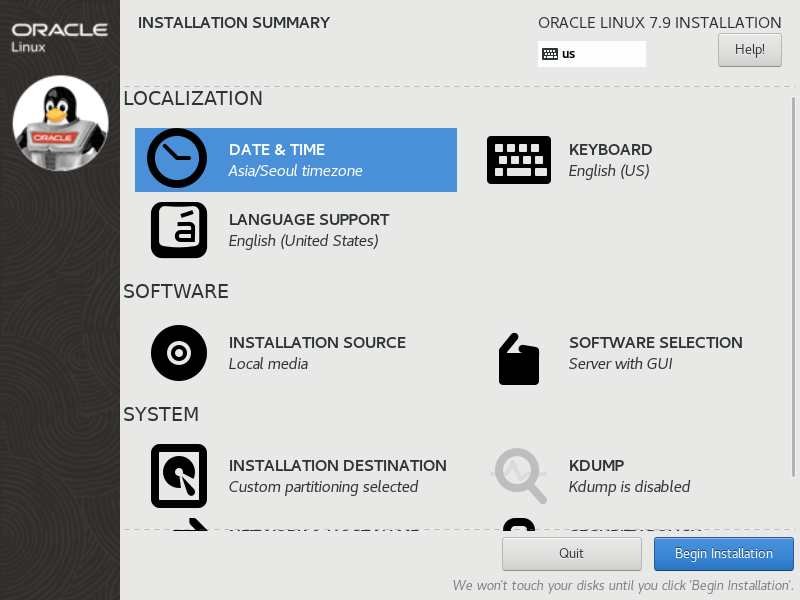Open the Kdump magnifier icon
The width and height of the screenshot is (800, 600).
[519, 476]
